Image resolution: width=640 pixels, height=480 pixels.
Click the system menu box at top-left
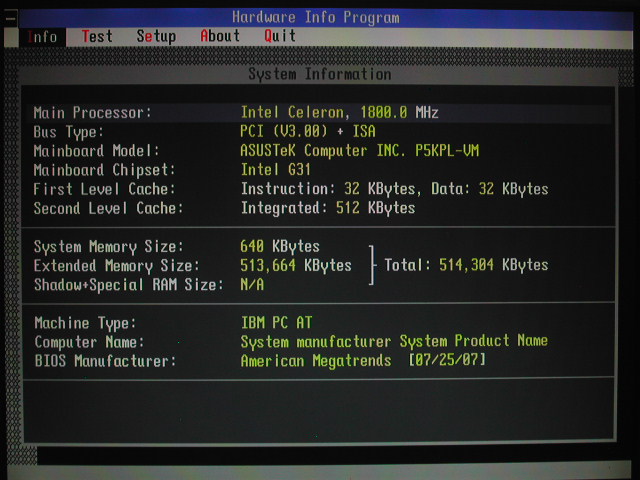tap(10, 19)
